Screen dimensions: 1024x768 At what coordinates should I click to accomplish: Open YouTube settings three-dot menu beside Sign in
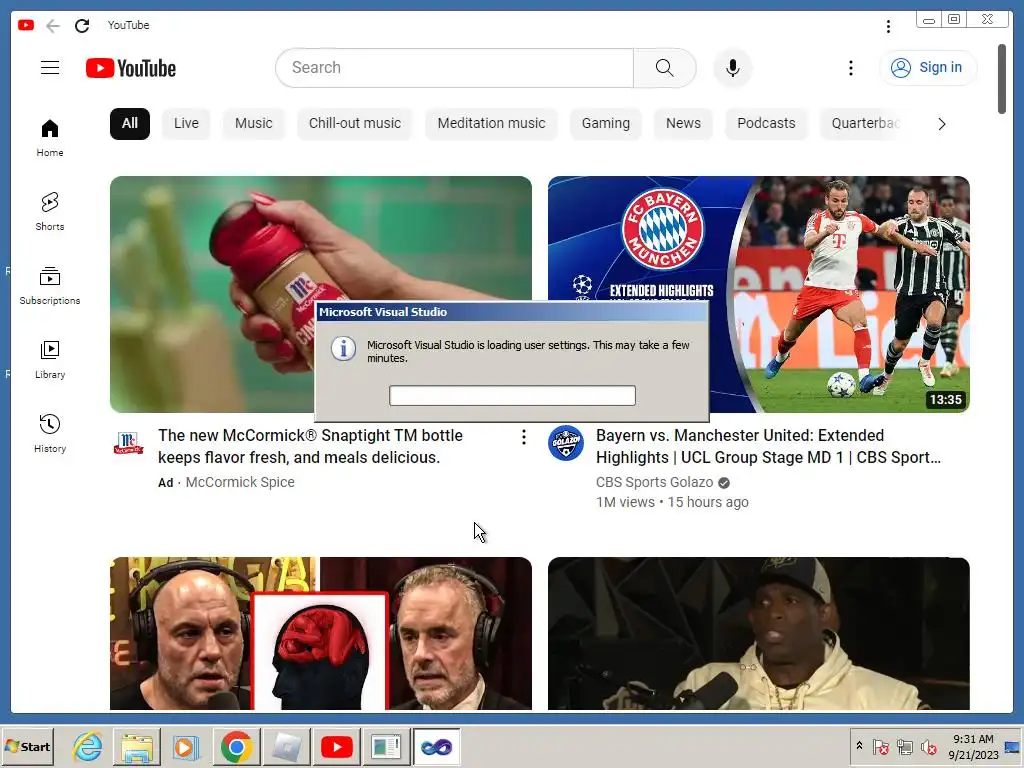click(850, 68)
